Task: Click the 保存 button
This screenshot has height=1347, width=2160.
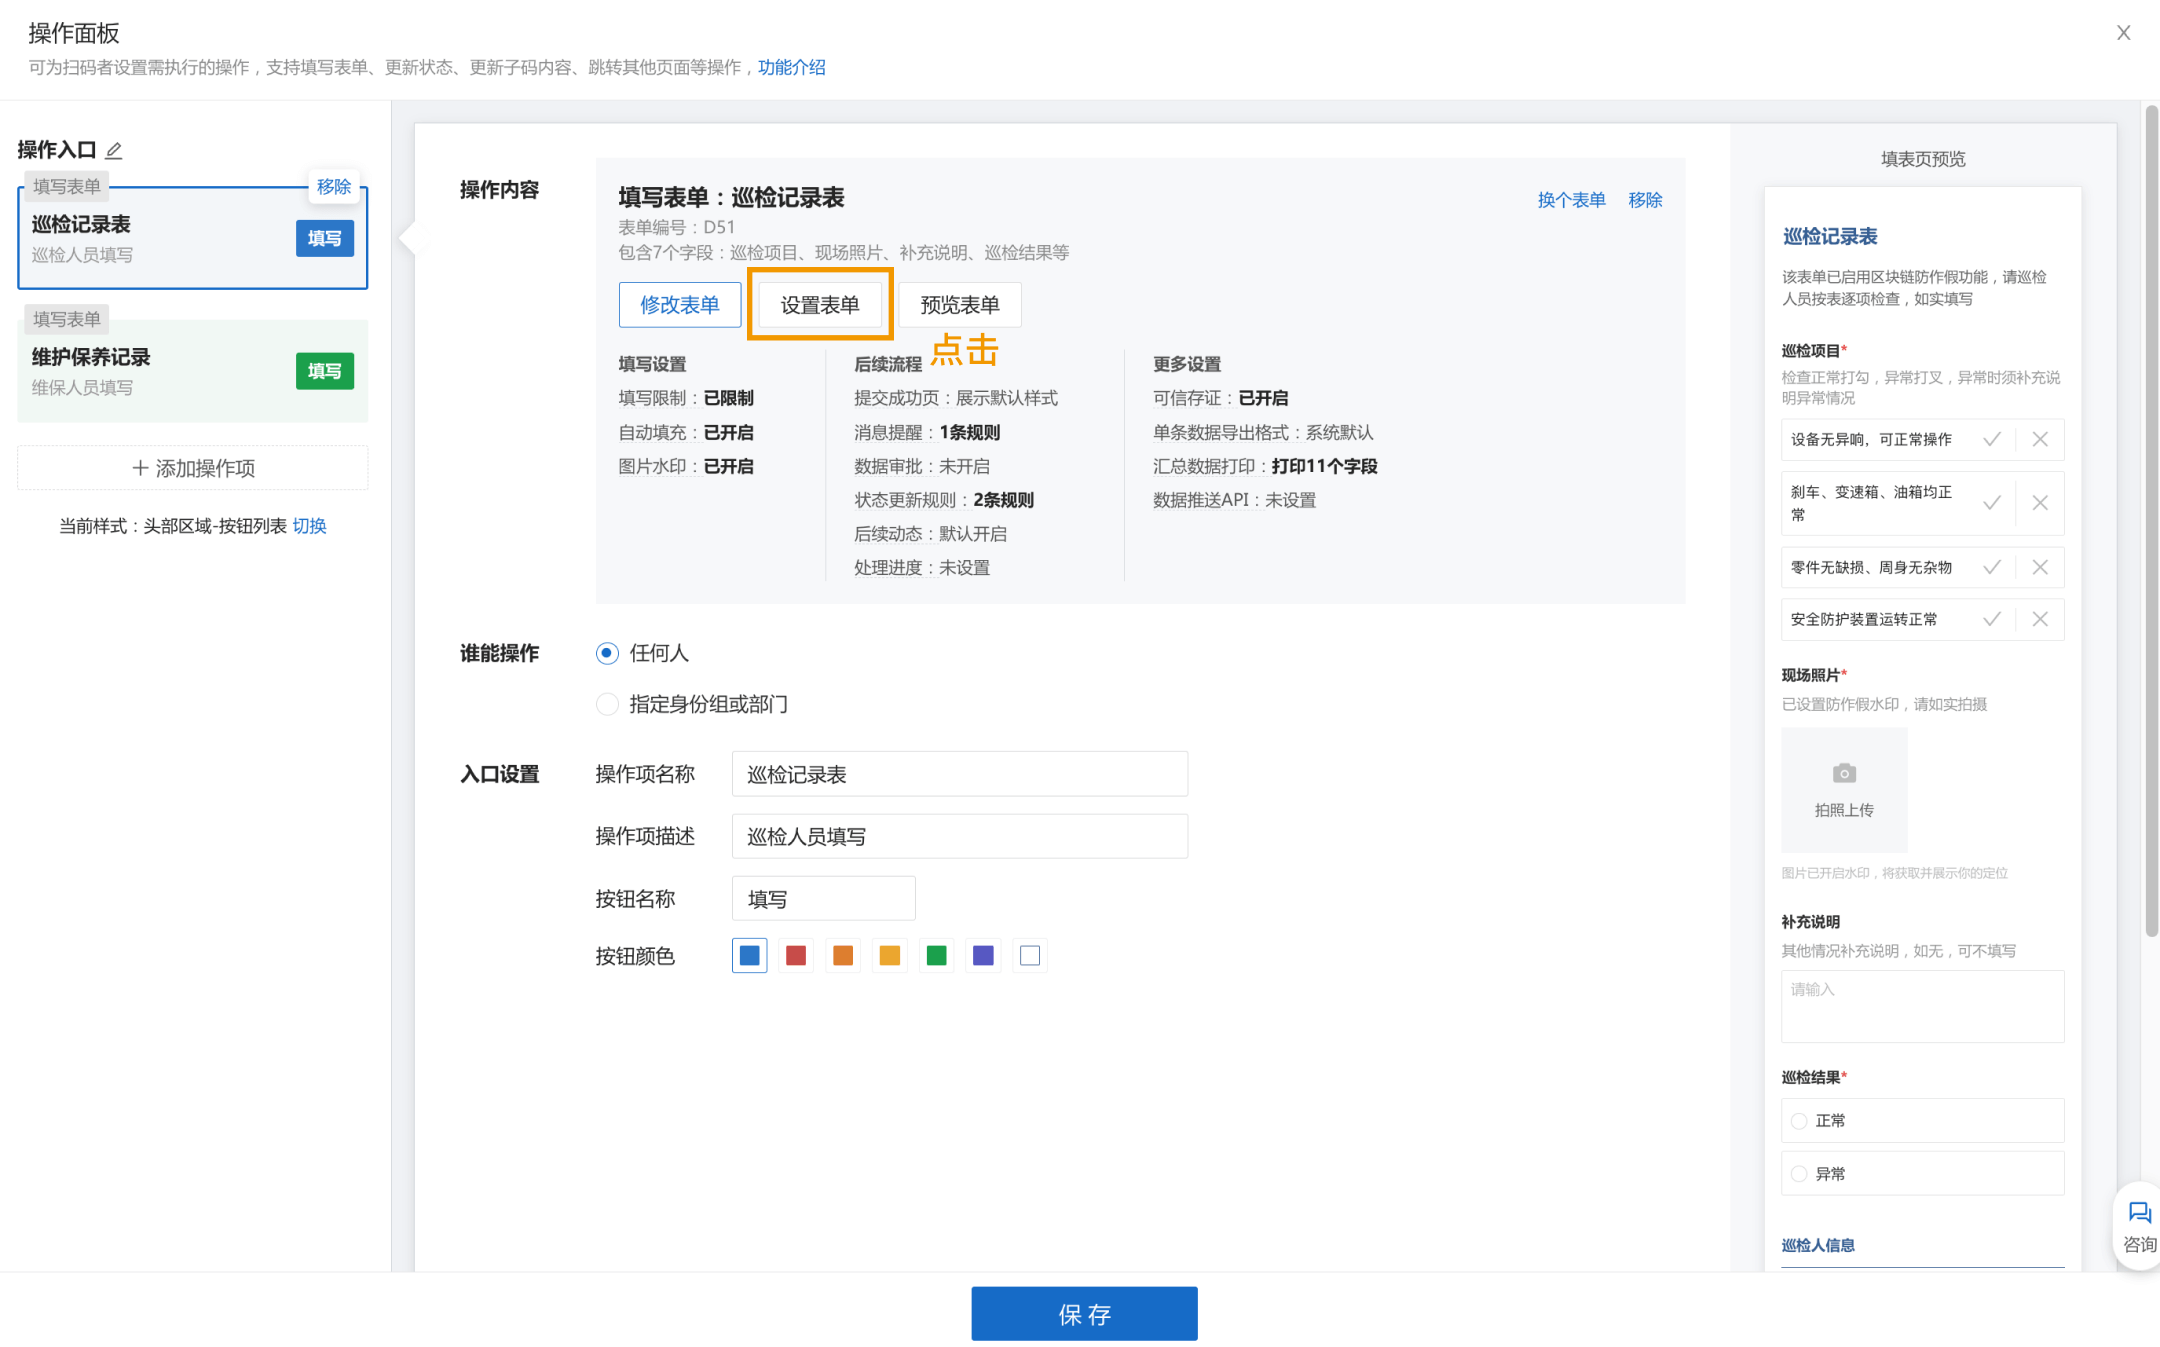Action: point(1084,1314)
